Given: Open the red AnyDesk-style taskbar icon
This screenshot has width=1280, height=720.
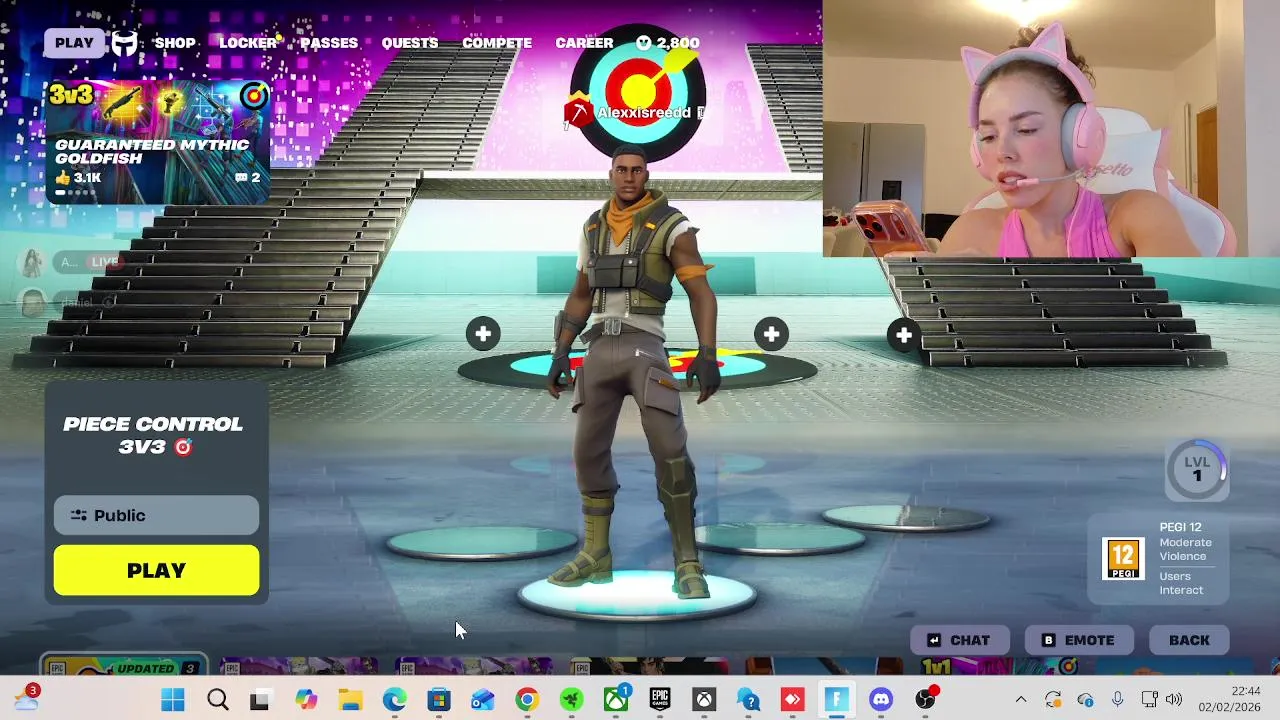Looking at the screenshot, I should coord(793,699).
